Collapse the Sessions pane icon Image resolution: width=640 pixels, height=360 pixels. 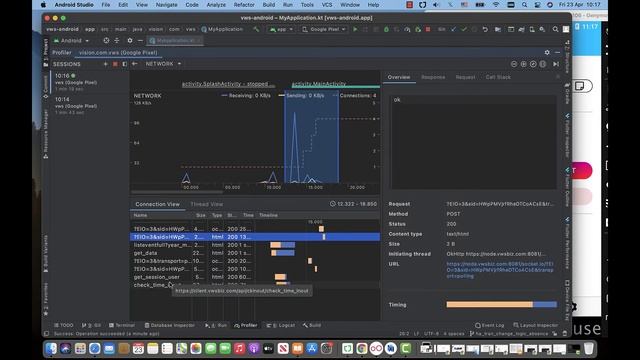coord(124,64)
